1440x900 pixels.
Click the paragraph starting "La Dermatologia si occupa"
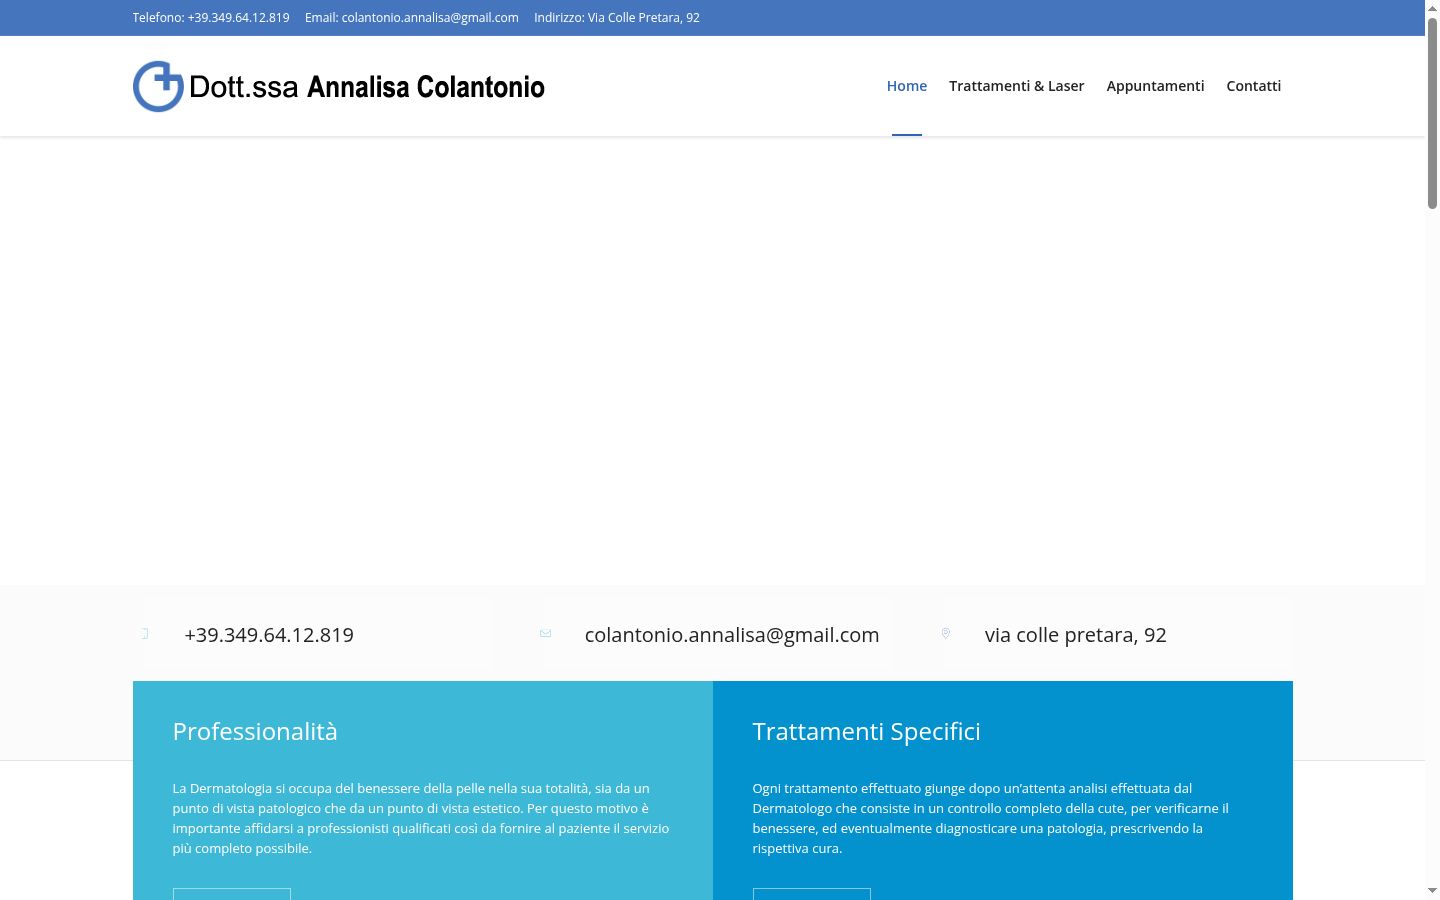[421, 818]
